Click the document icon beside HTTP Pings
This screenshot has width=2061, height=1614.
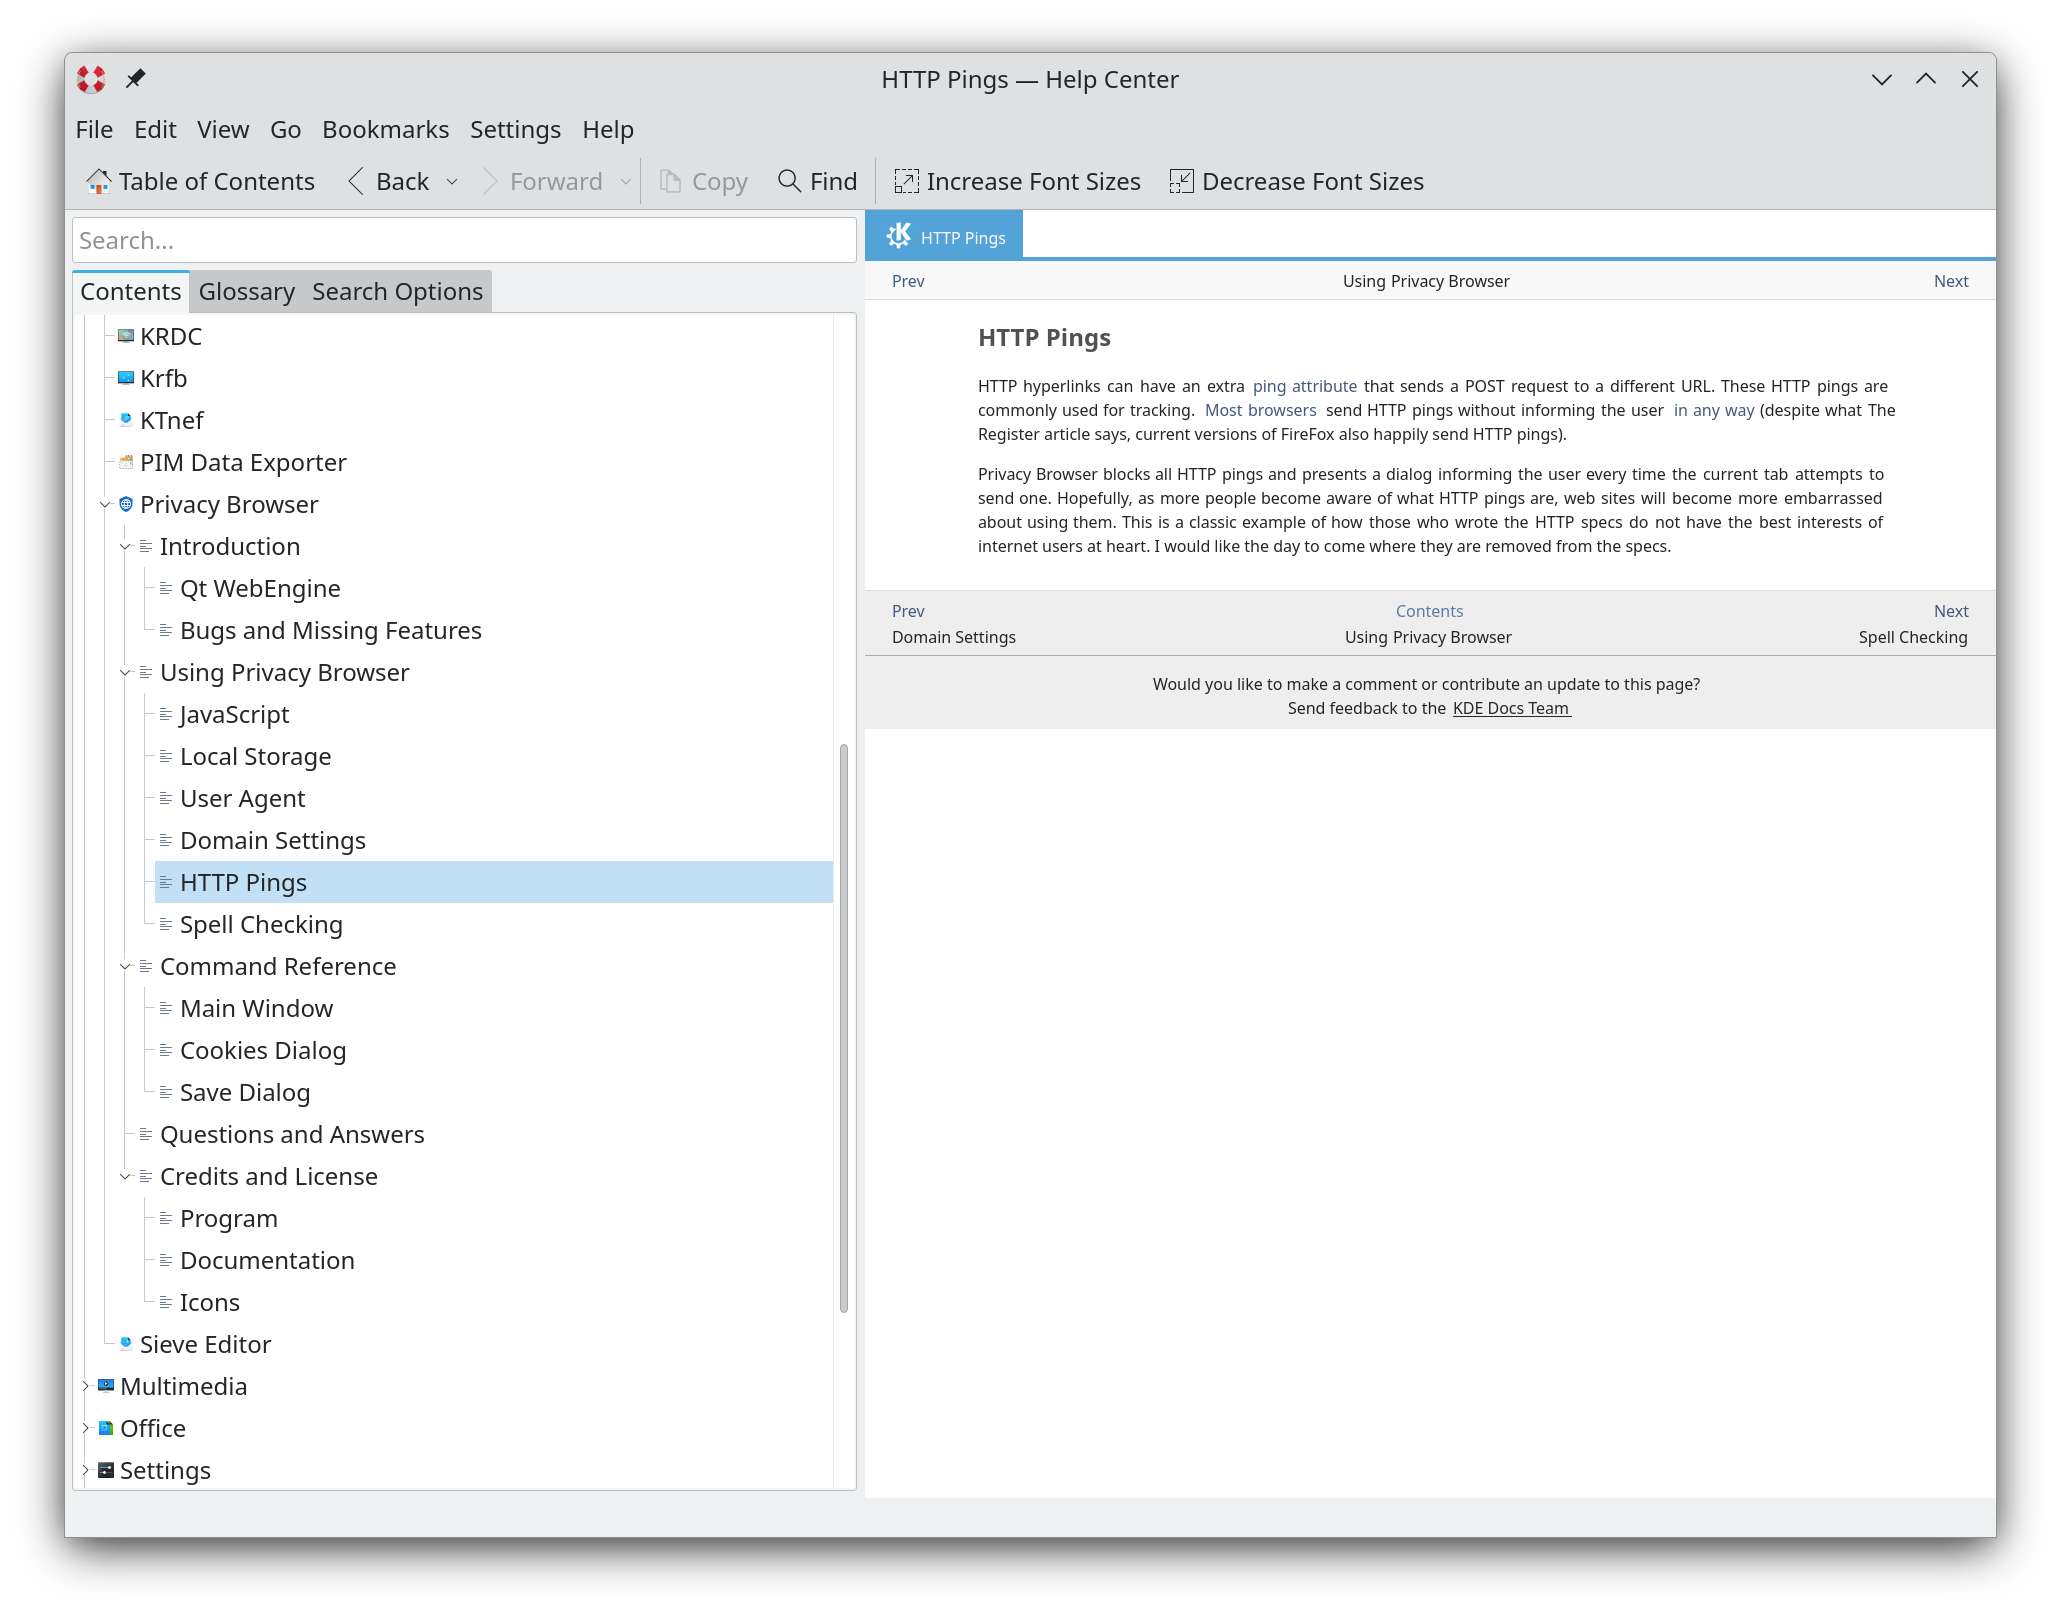point(166,882)
